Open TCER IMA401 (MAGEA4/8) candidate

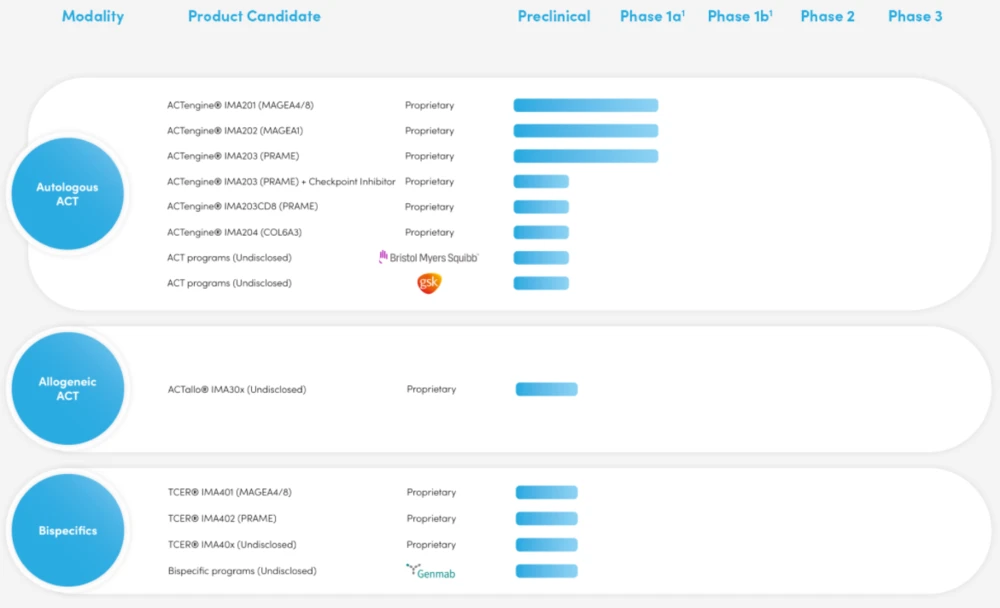pyautogui.click(x=229, y=492)
